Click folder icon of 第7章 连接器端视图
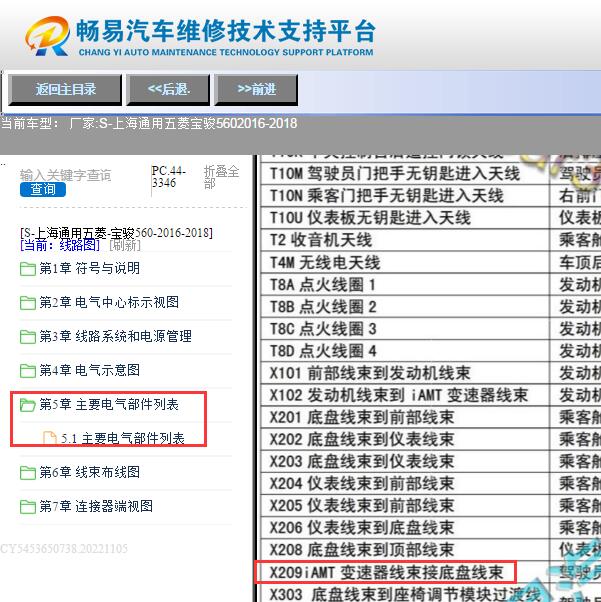Viewport: 601px width, 602px height. [x=28, y=506]
